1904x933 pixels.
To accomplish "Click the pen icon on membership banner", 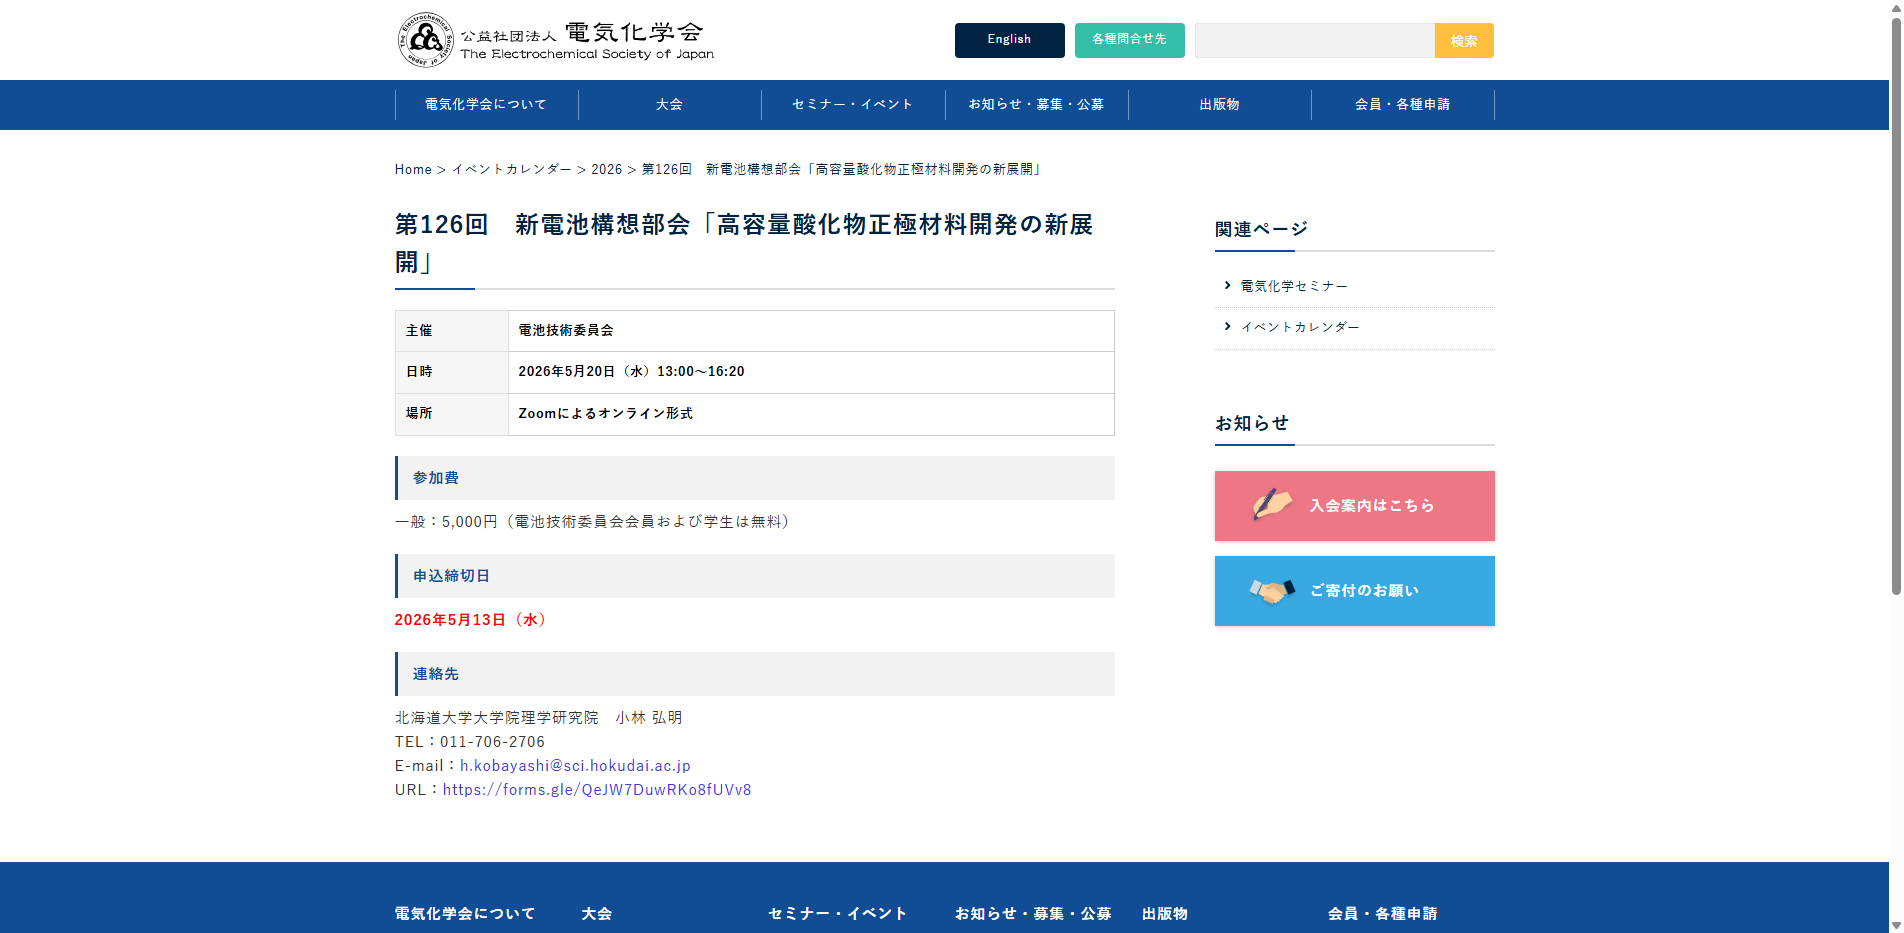I will pyautogui.click(x=1271, y=504).
